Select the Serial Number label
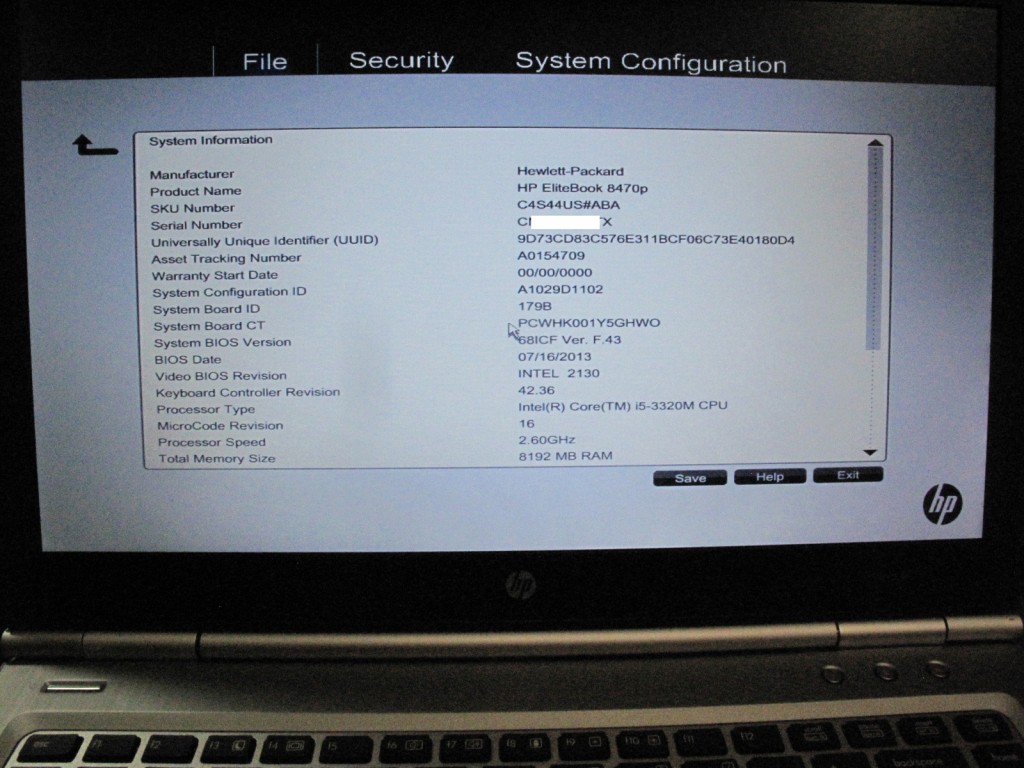Screen dimensions: 1024x768 pos(196,225)
